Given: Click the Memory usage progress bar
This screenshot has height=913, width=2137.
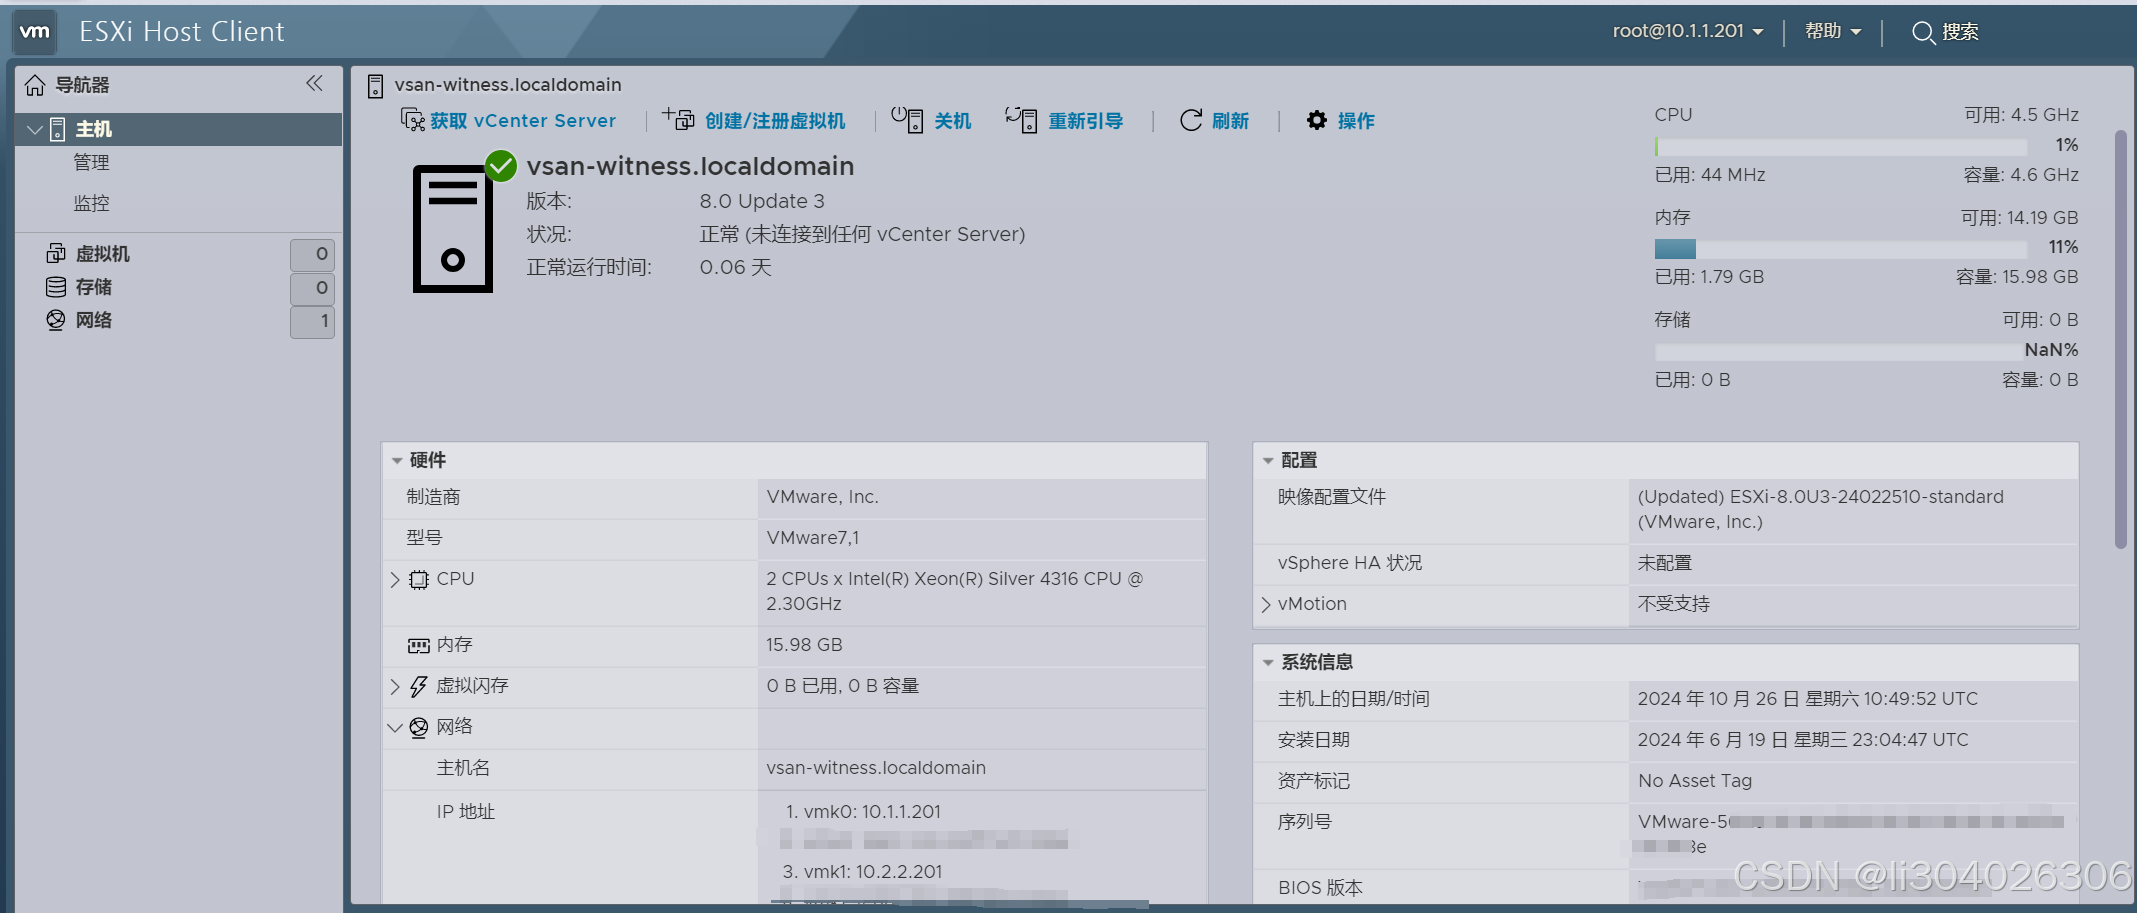Looking at the screenshot, I should [1841, 249].
